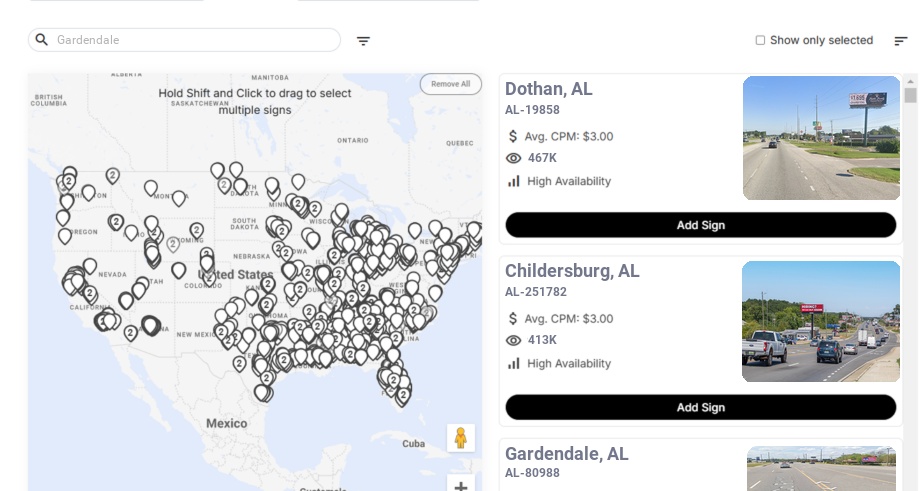This screenshot has height=491, width=920.
Task: Add the Dothan, AL sign
Action: click(x=701, y=225)
